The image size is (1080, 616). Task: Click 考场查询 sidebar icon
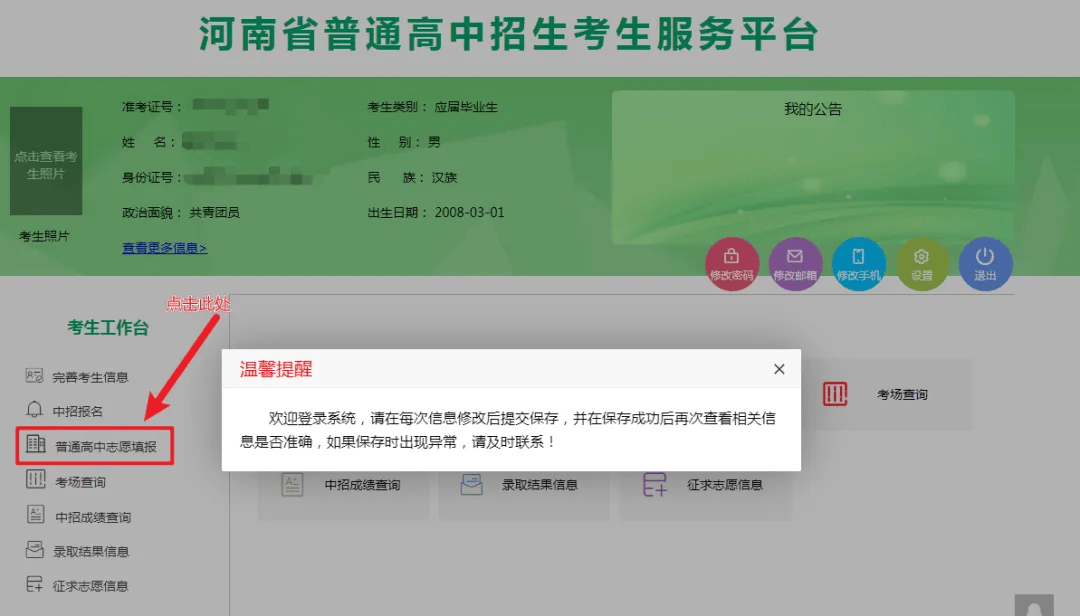click(x=36, y=479)
